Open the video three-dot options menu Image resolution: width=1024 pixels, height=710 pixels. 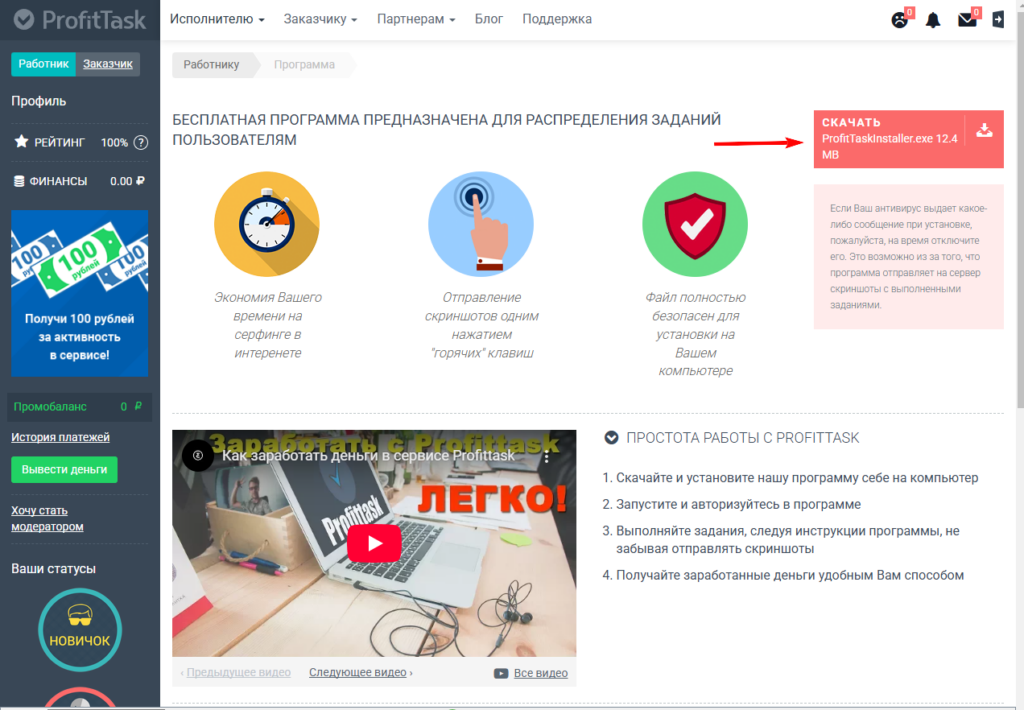[x=547, y=457]
